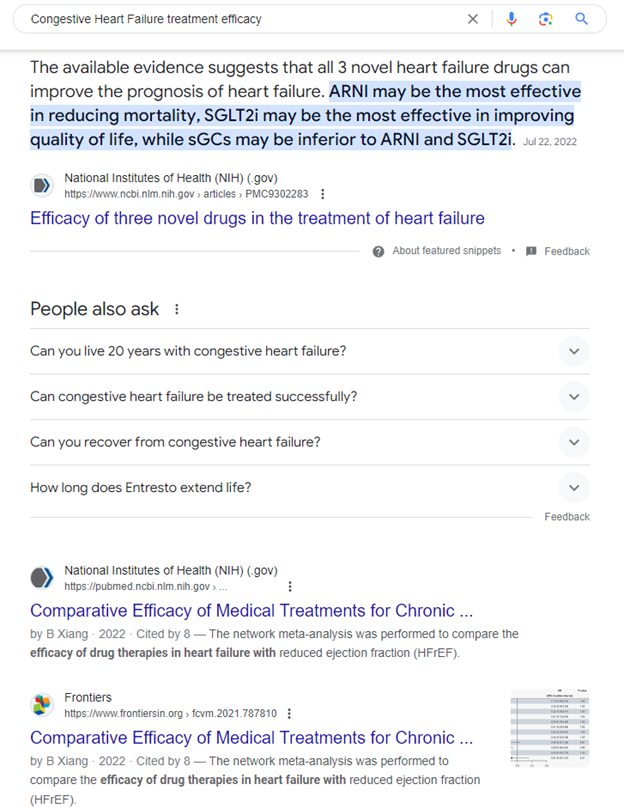Image resolution: width=624 pixels, height=811 pixels.
Task: Click About featured snippets help icon
Action: [x=378, y=251]
